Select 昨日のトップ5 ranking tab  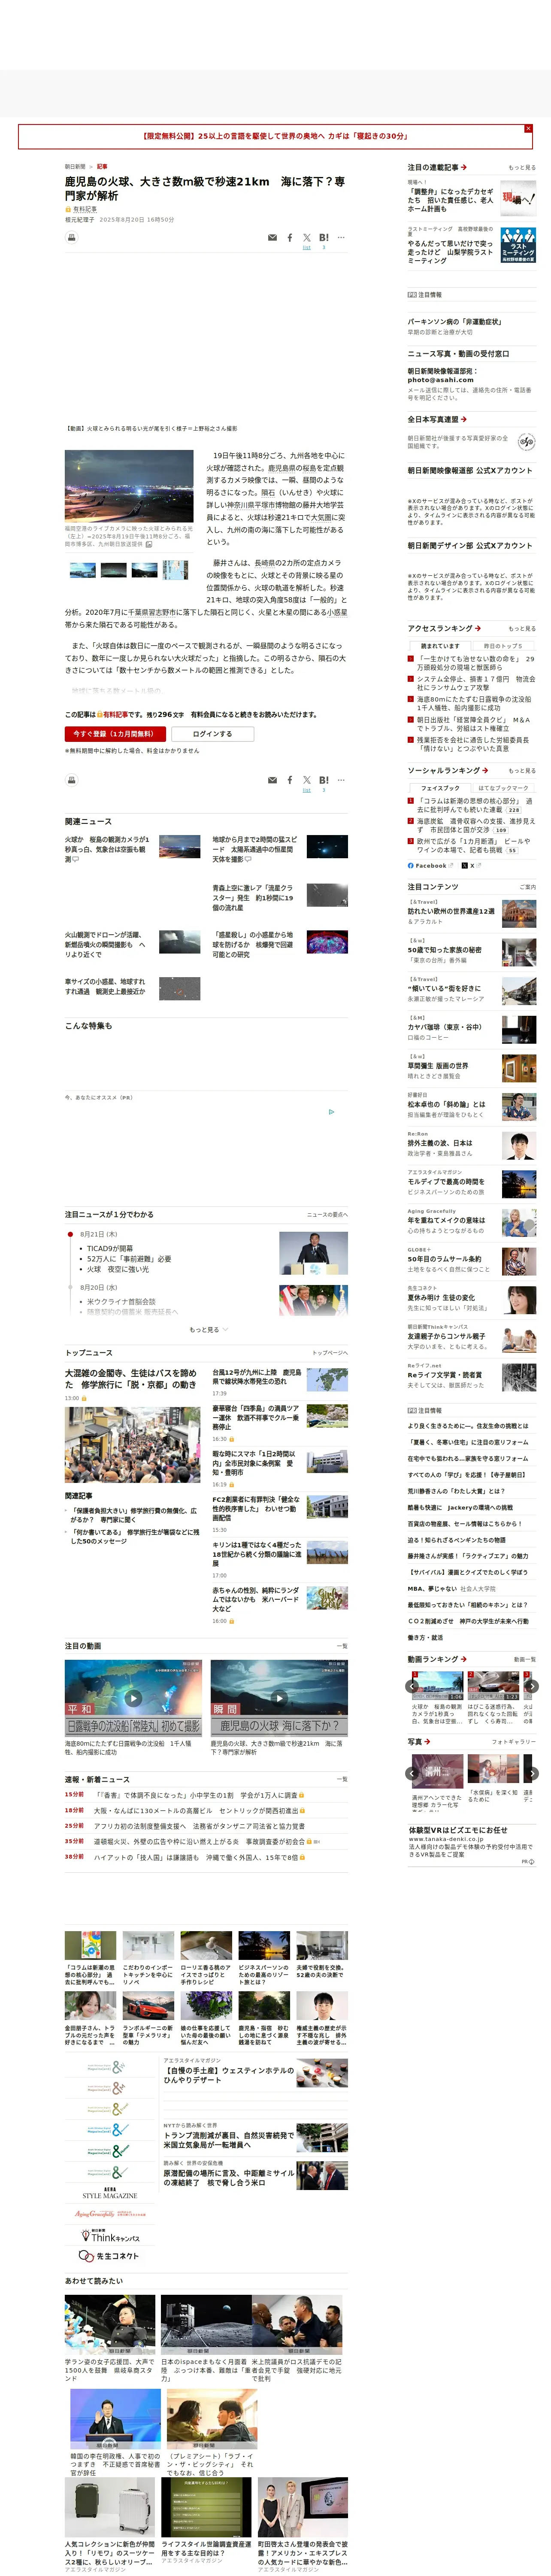(x=503, y=646)
